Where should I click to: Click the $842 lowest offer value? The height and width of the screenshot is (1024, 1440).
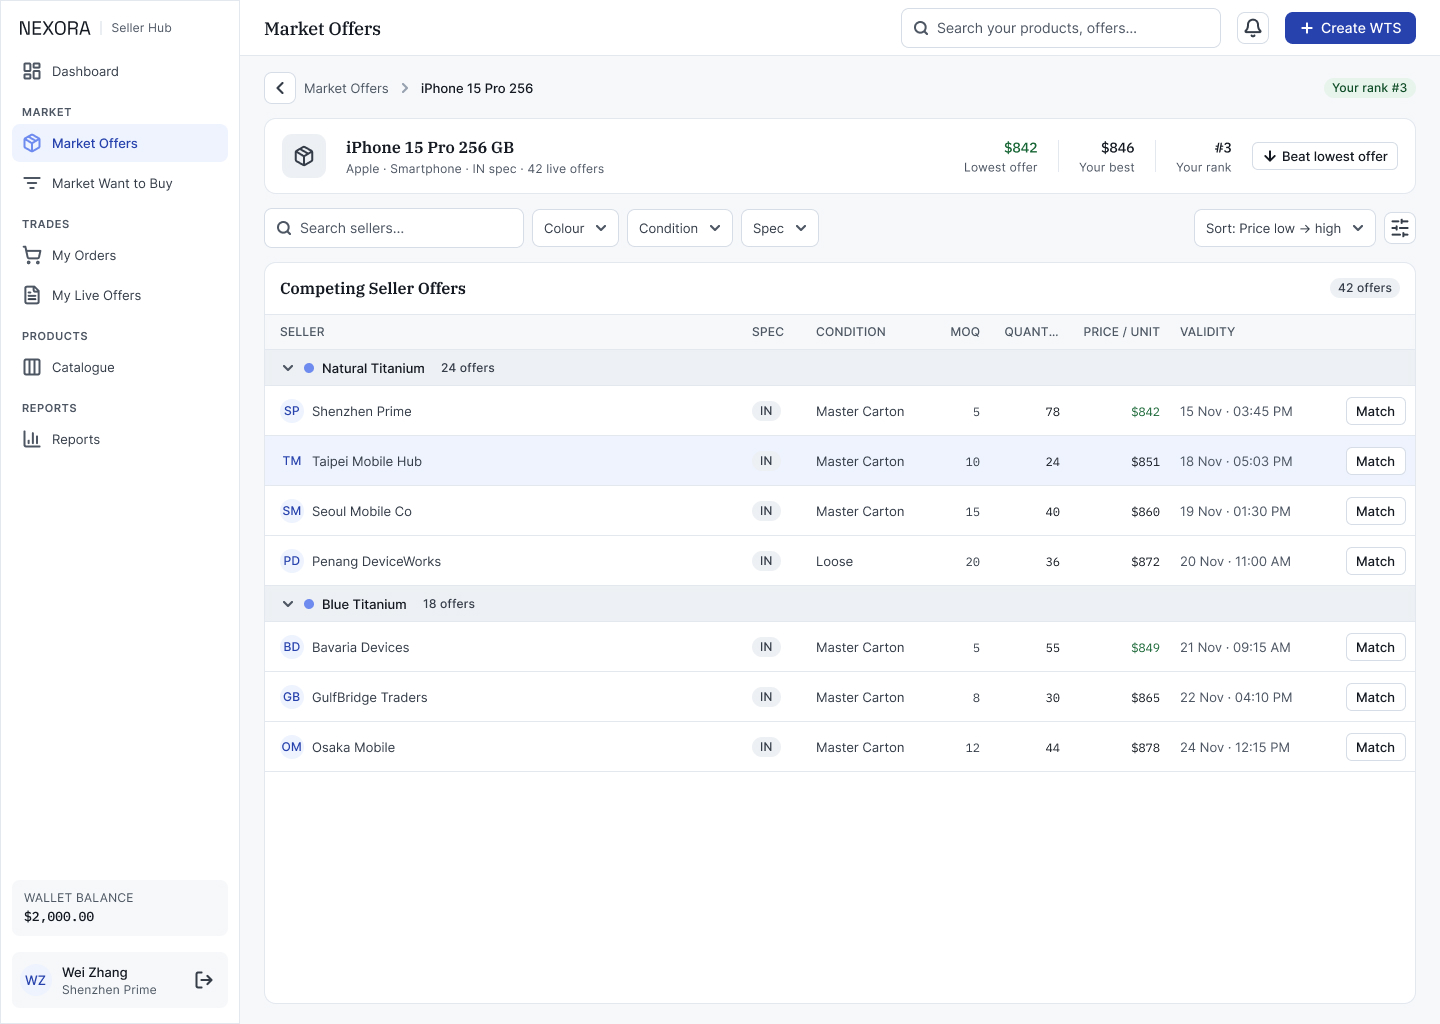pyautogui.click(x=1020, y=148)
